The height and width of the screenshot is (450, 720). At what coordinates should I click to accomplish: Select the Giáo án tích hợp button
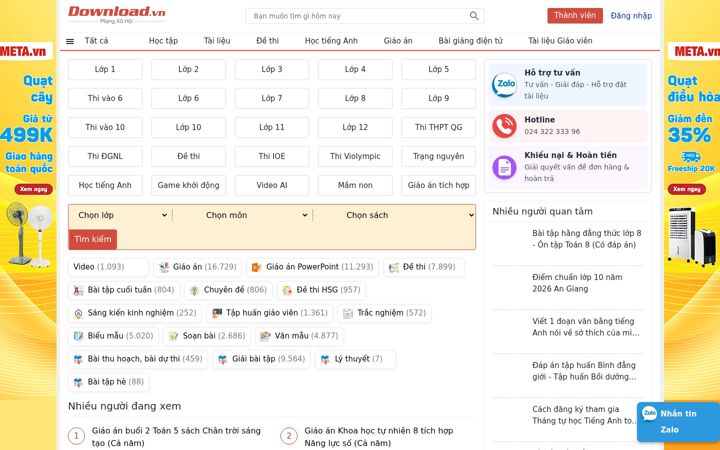[439, 185]
